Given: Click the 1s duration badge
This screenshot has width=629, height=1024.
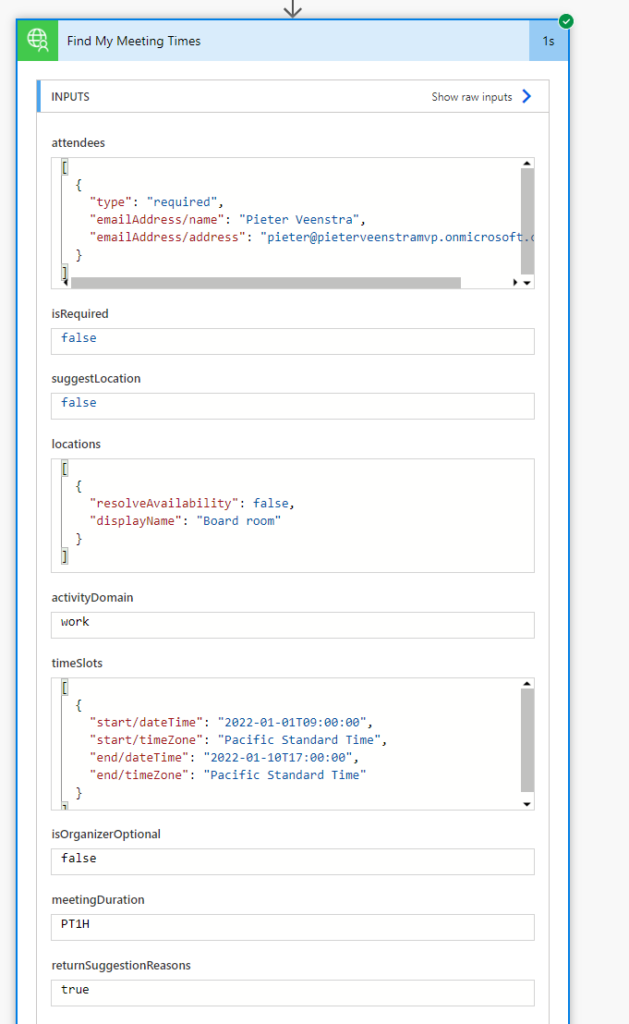Looking at the screenshot, I should tap(548, 40).
